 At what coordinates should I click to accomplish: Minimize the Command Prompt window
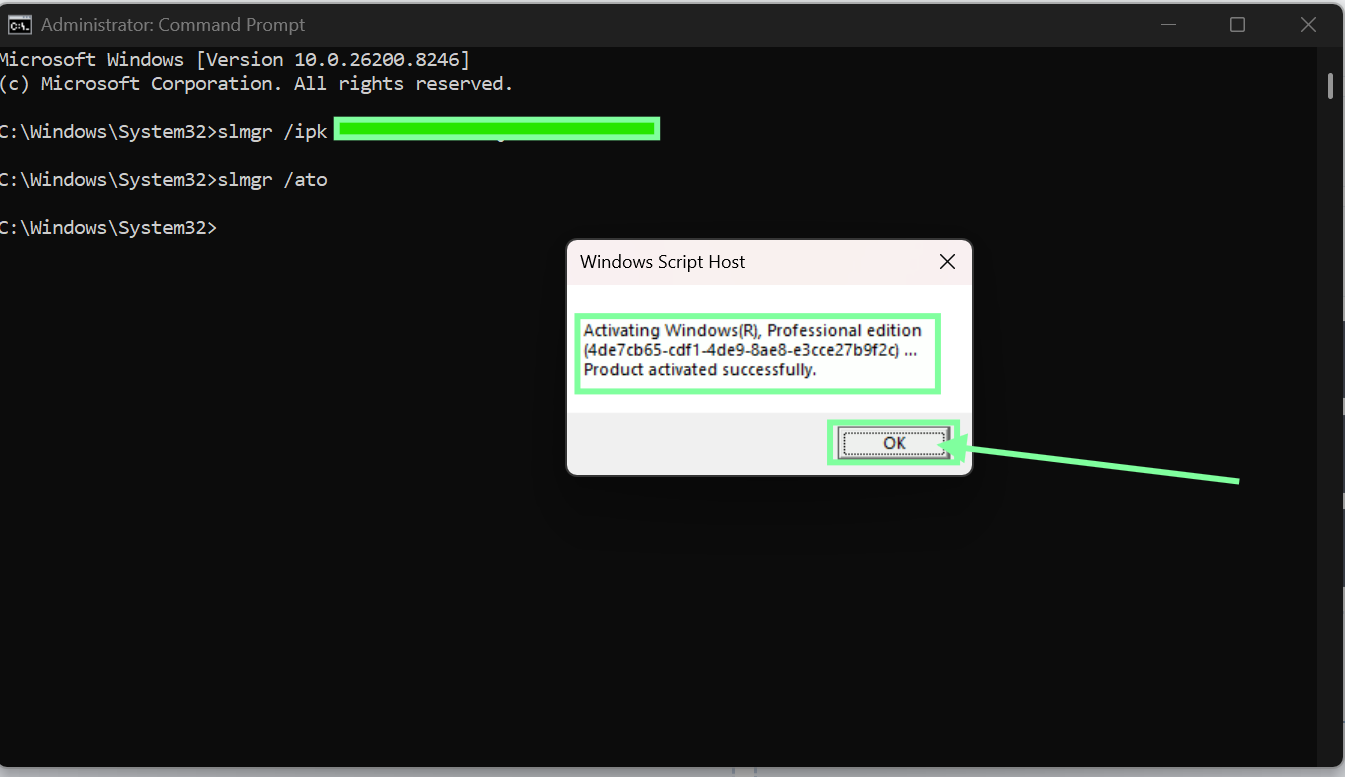(x=1166, y=25)
